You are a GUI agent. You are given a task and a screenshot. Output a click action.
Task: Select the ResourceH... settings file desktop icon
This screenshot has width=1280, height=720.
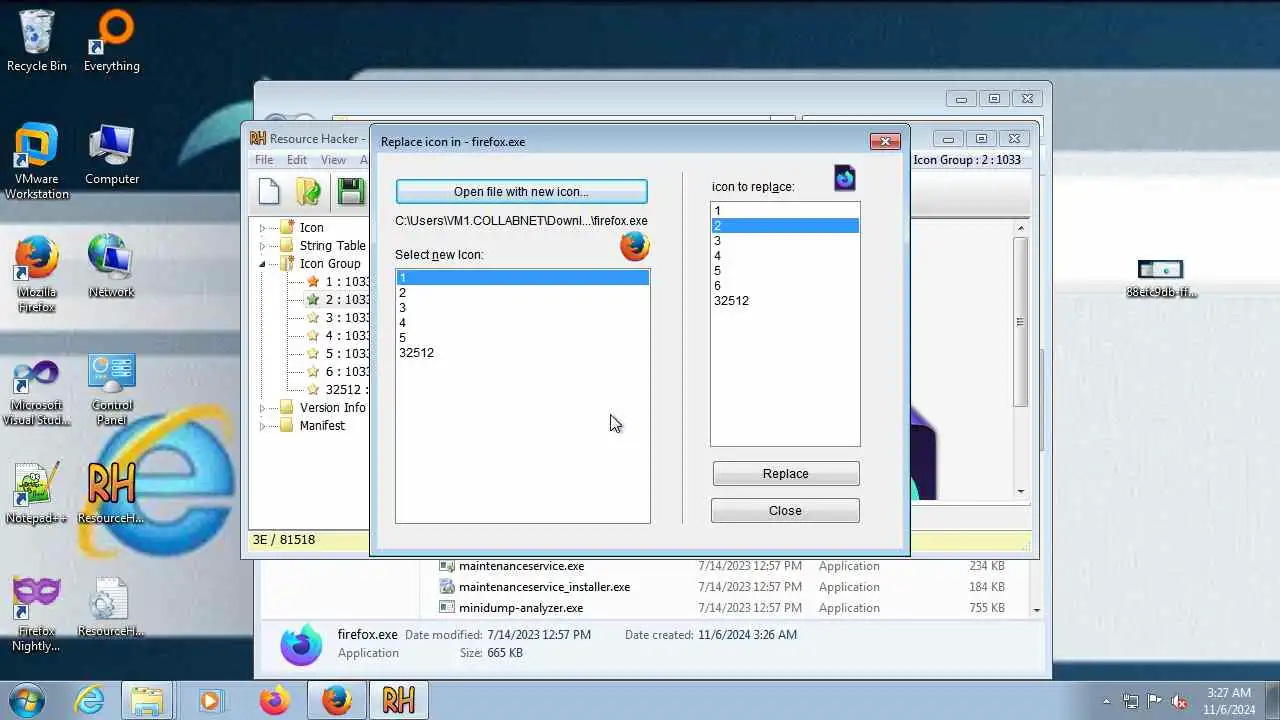(x=111, y=606)
